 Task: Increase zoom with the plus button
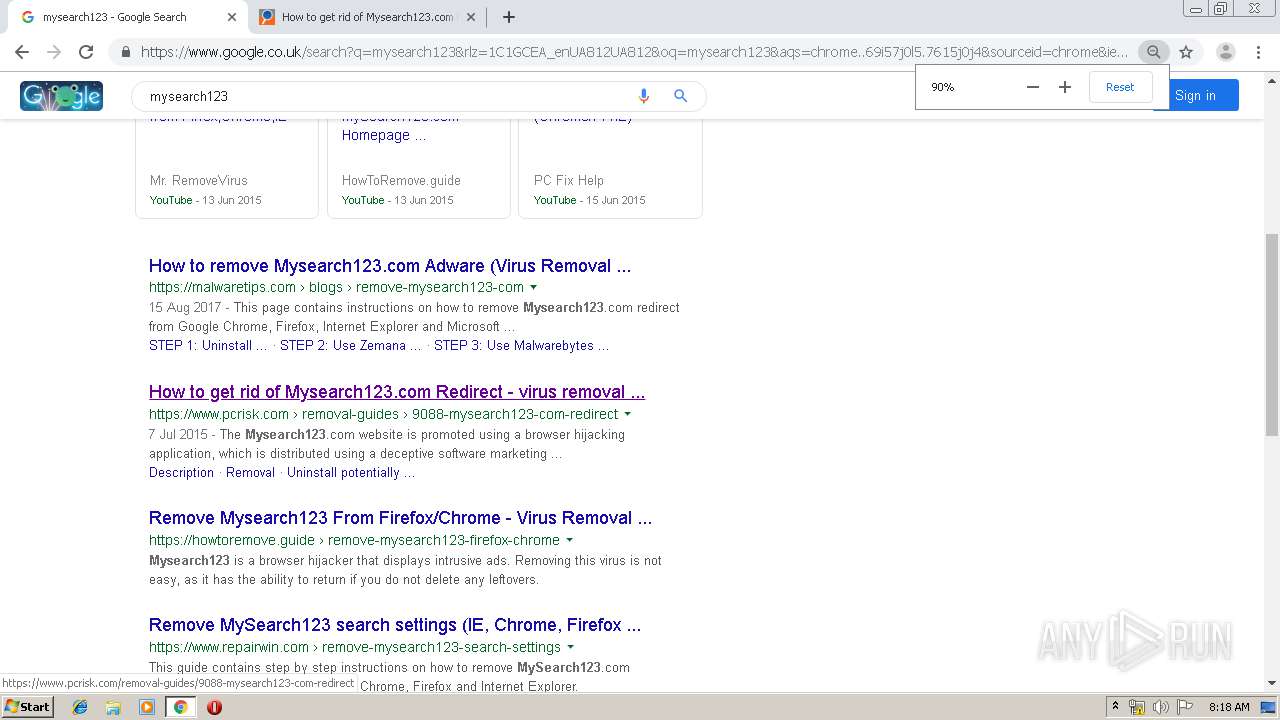(1065, 87)
